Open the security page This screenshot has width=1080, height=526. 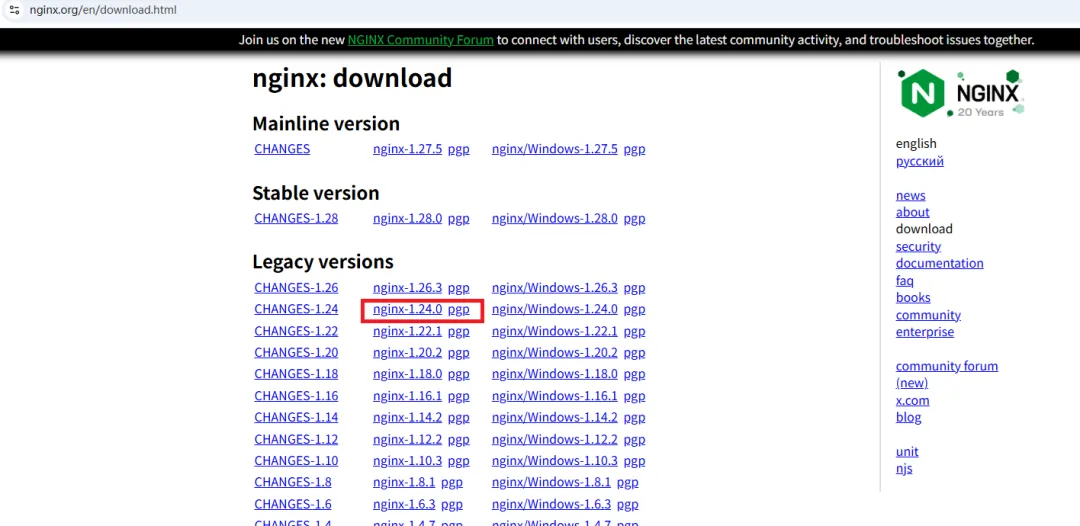click(918, 246)
